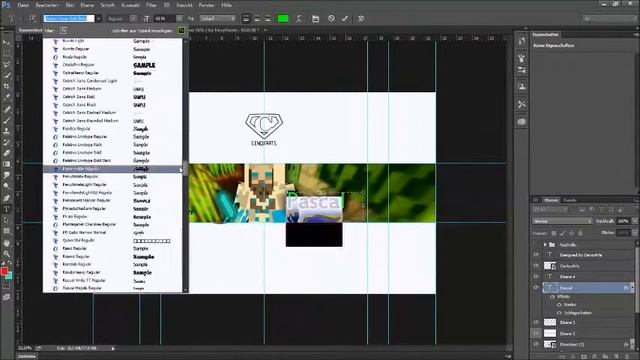Open the anti-aliasing method dropdown
Screen dimensions: 640x360
click(218, 18)
